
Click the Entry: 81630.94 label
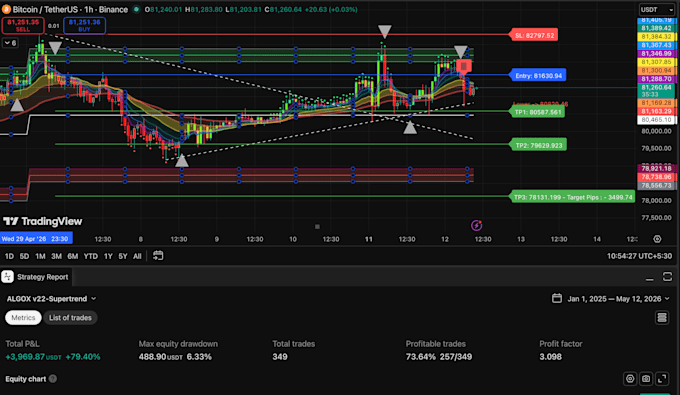coord(538,75)
